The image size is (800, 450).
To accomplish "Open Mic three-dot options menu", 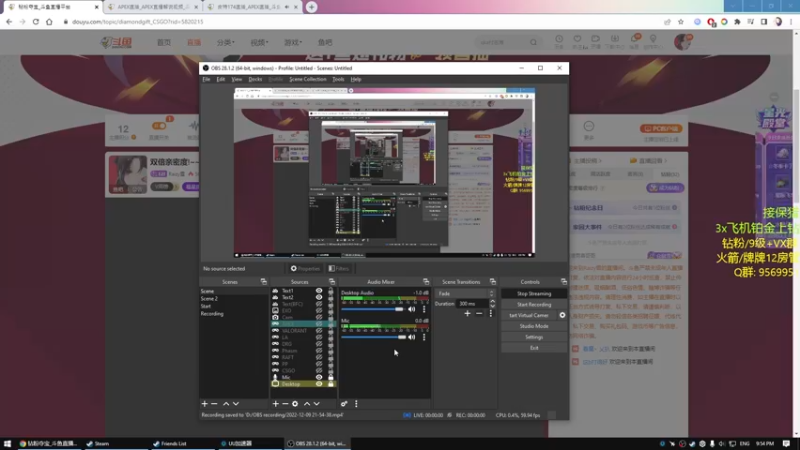I will 424,337.
